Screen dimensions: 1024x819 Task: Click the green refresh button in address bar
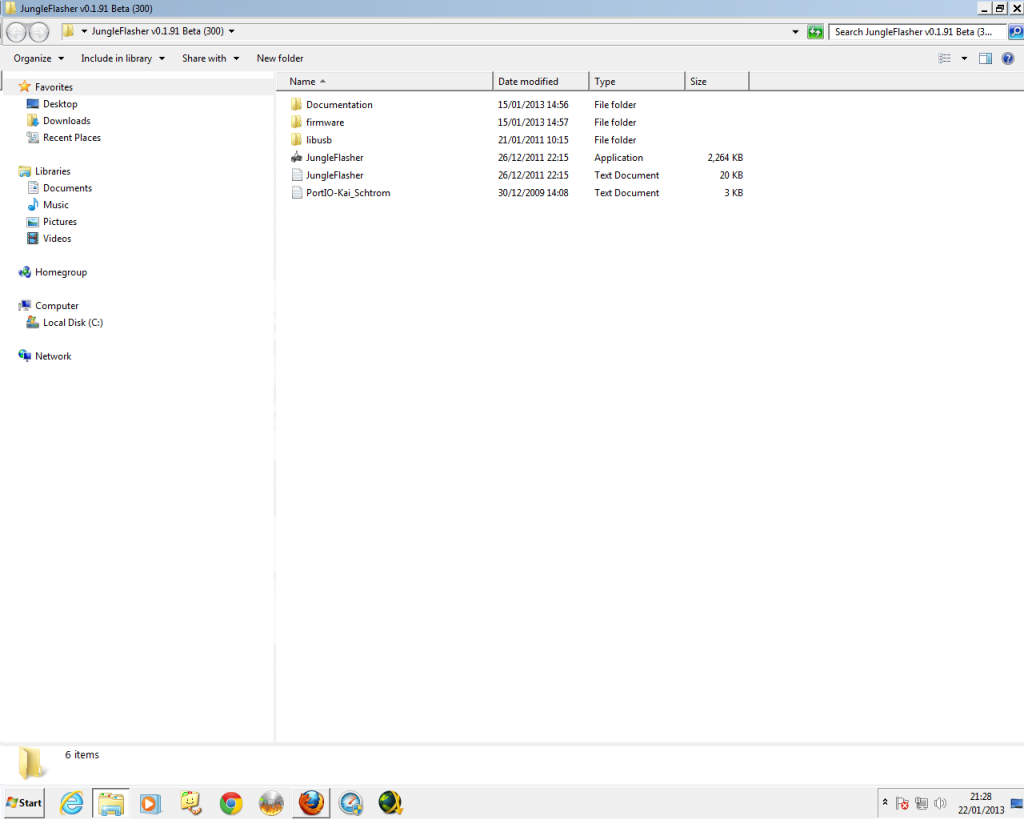(x=816, y=32)
